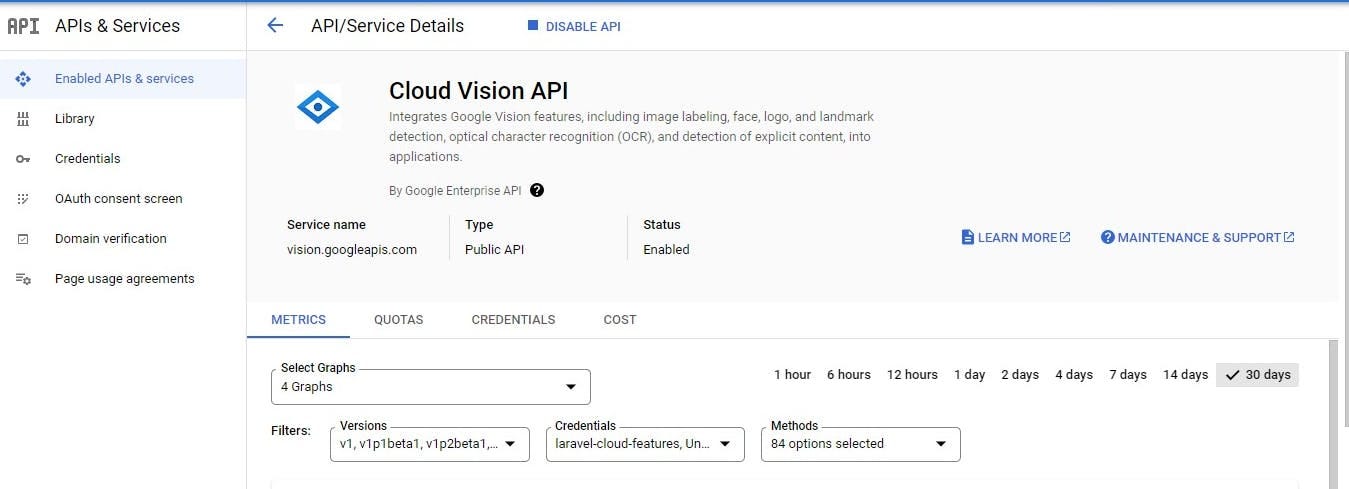Image resolution: width=1349 pixels, height=489 pixels.
Task: Open Page usage agreements
Action: [124, 279]
